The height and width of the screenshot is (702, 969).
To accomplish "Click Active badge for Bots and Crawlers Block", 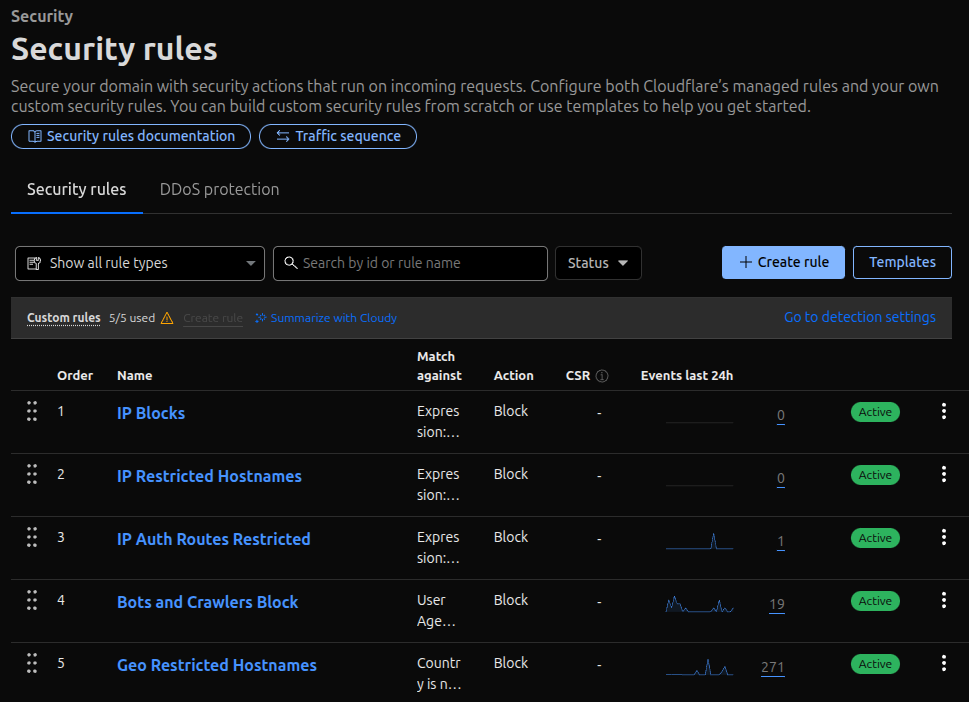I will pyautogui.click(x=875, y=601).
